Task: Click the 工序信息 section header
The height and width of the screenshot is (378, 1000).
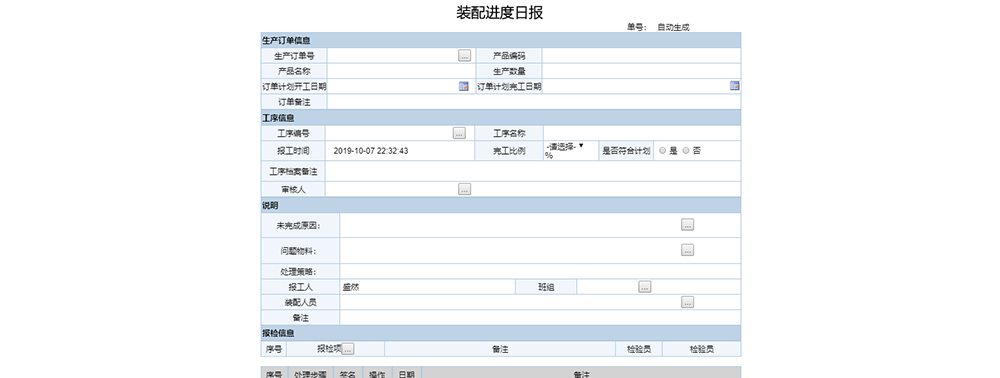Action: coord(501,118)
